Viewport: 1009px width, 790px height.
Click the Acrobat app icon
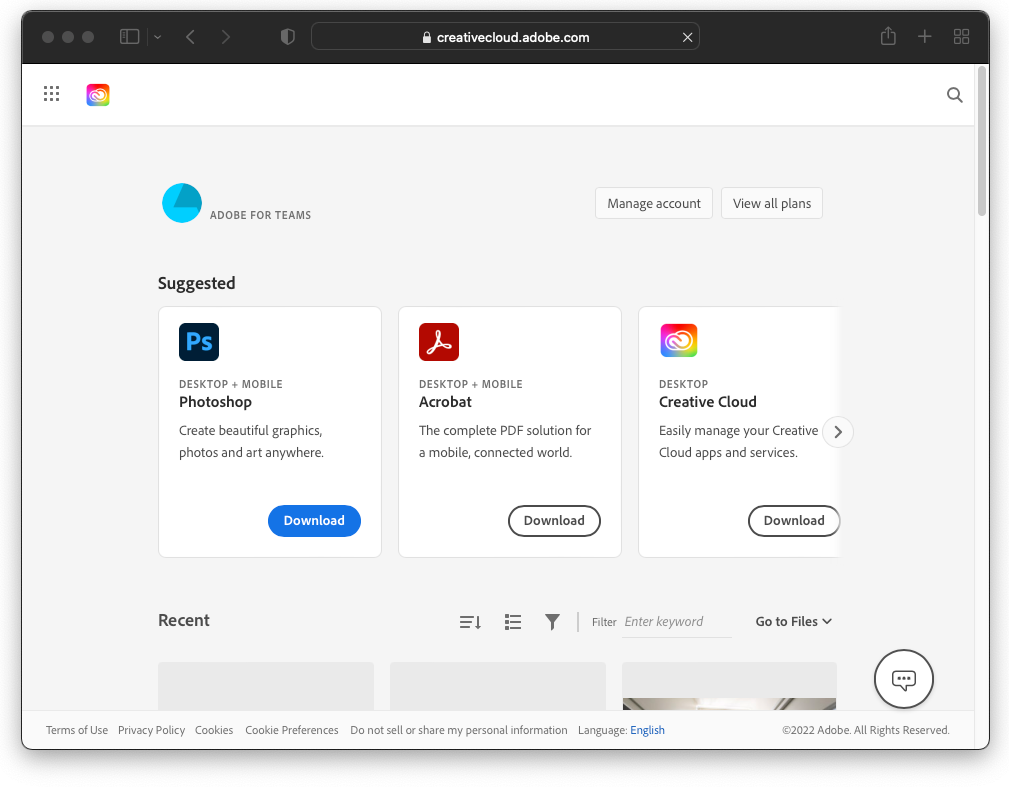click(x=439, y=342)
